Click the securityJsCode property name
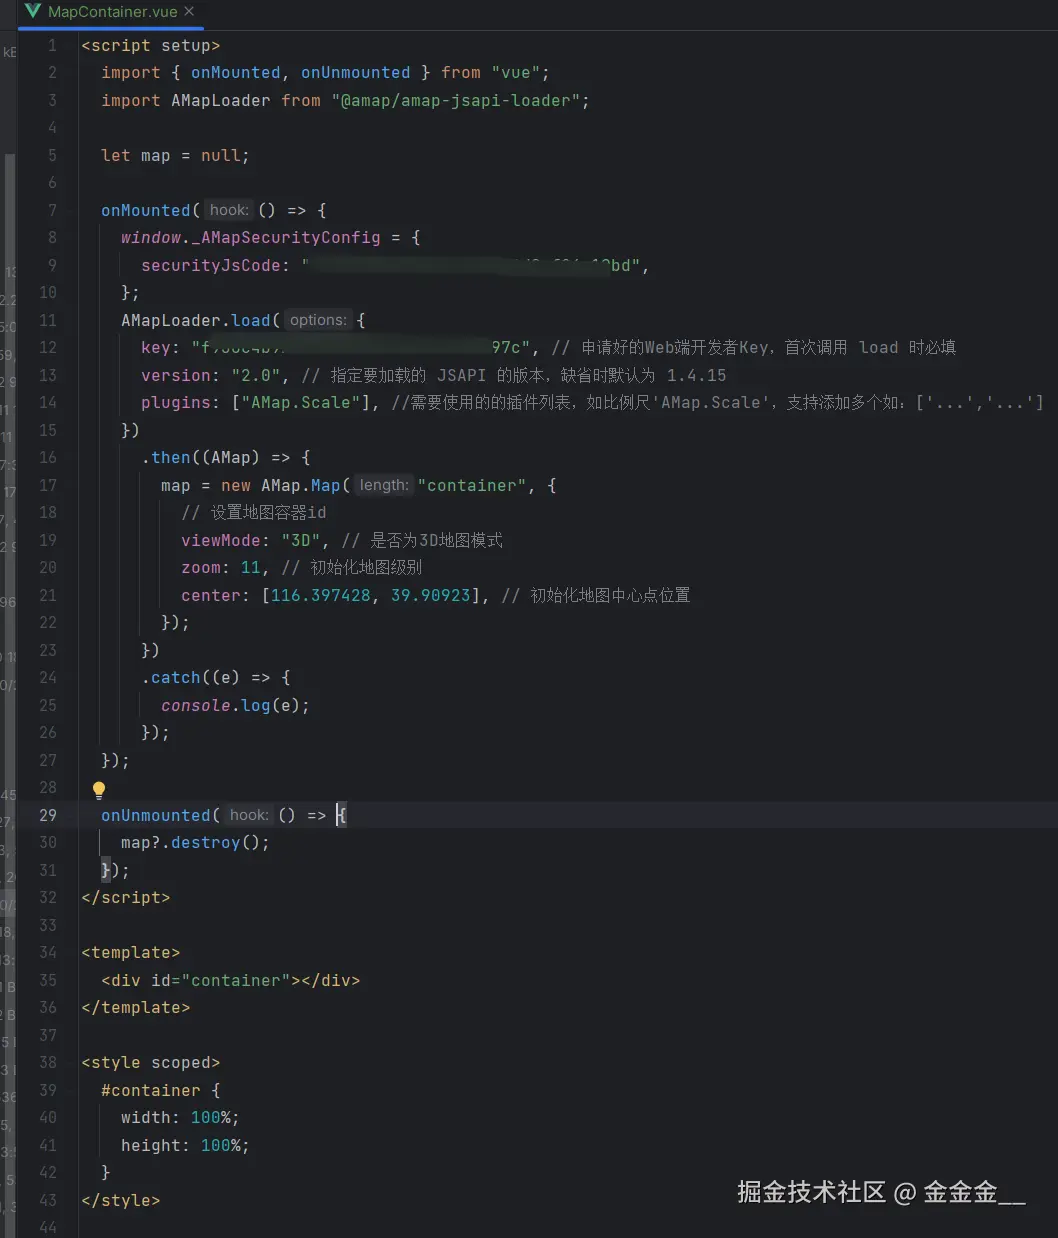This screenshot has height=1238, width=1058. pos(211,265)
